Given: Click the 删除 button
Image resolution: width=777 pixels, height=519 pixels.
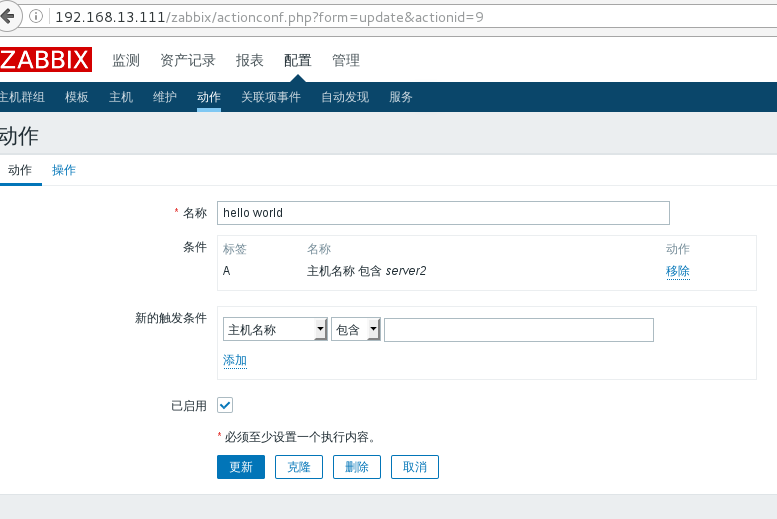Looking at the screenshot, I should (357, 467).
